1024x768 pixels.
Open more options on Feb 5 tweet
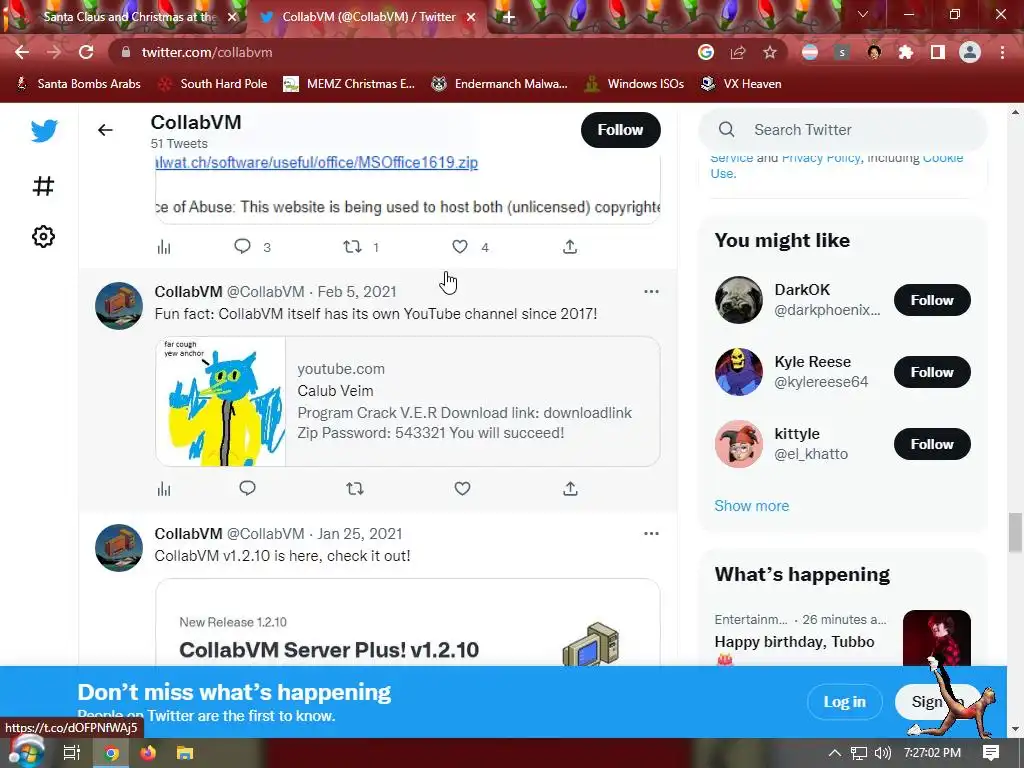tap(651, 291)
